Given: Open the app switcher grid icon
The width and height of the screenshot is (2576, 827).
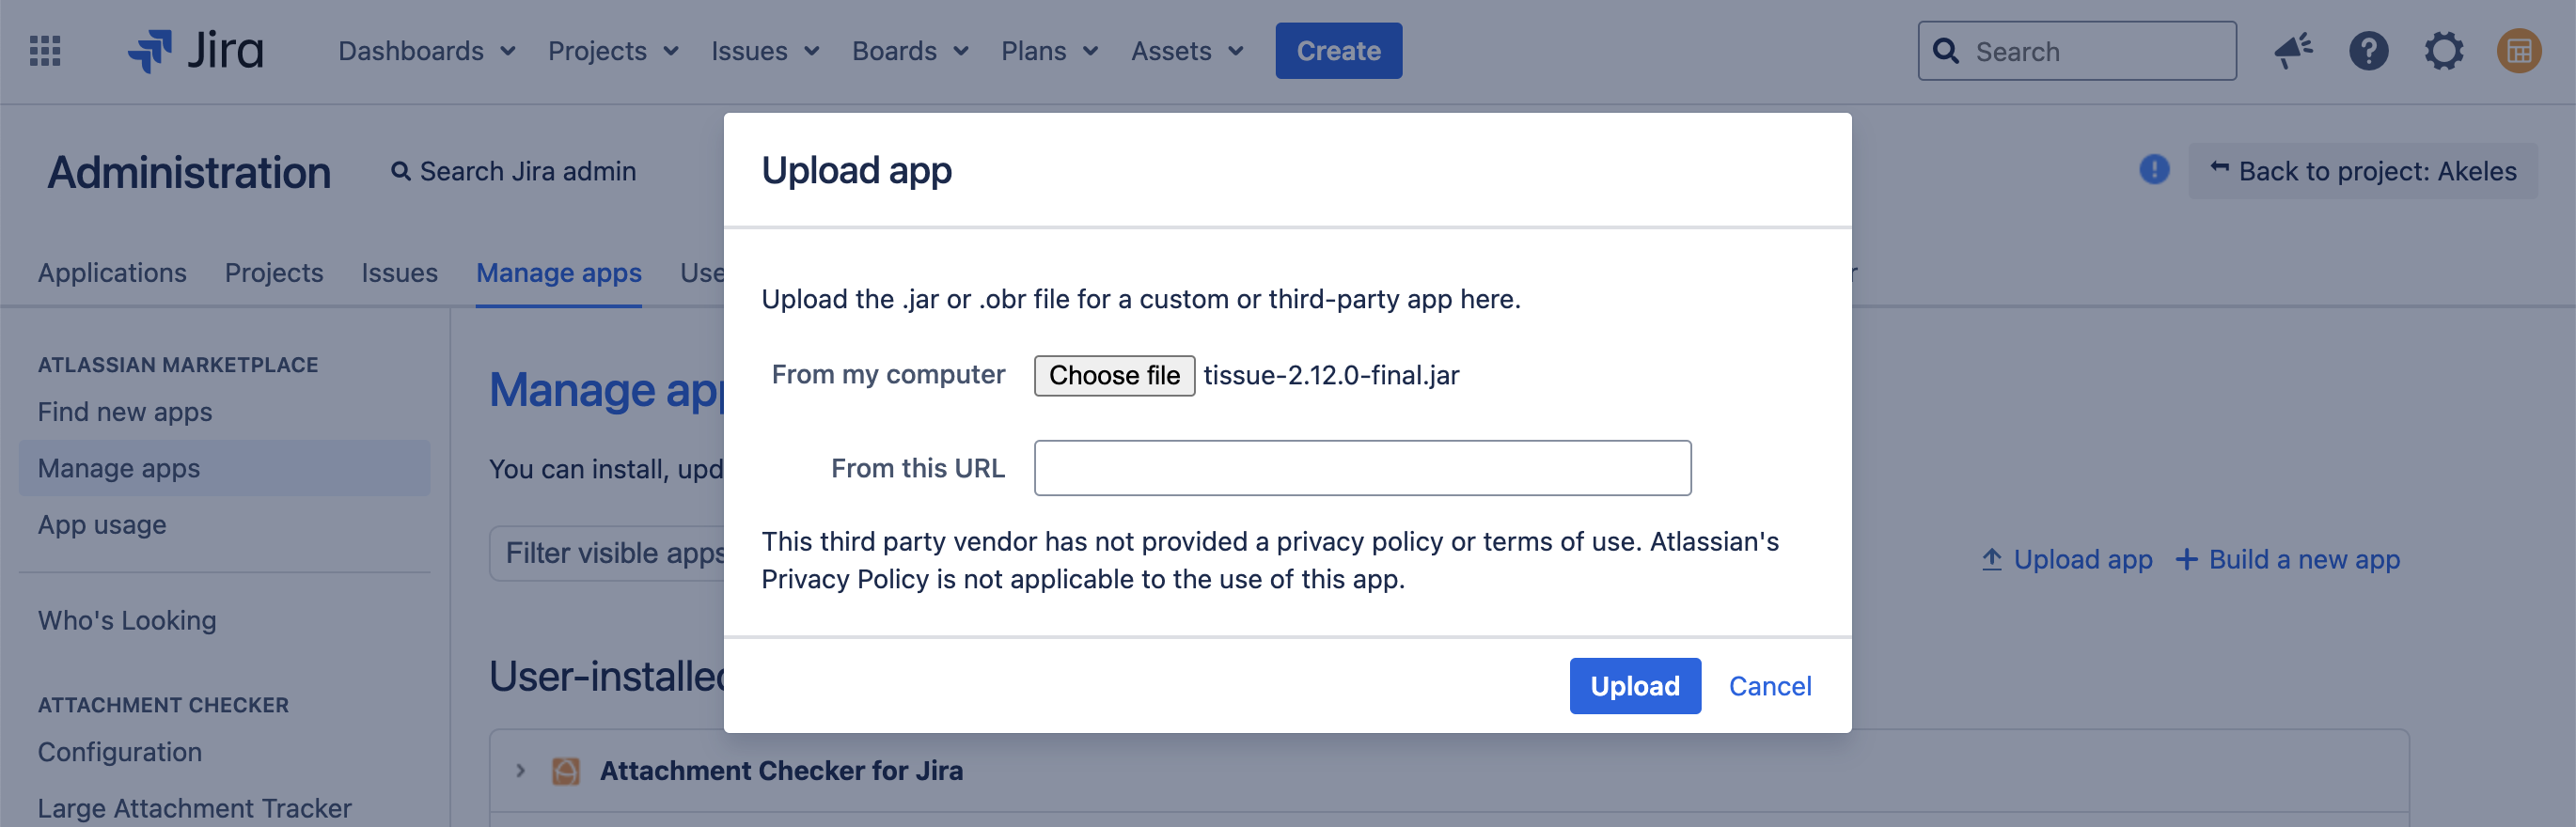Looking at the screenshot, I should 45,51.
